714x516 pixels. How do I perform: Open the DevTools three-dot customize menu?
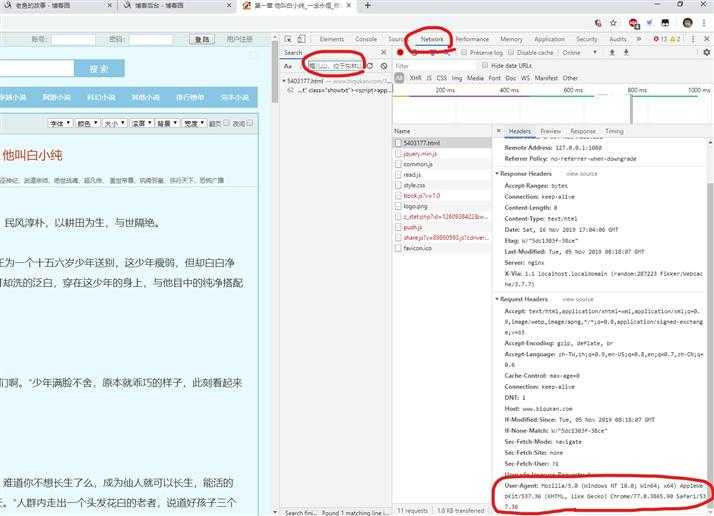coord(693,39)
